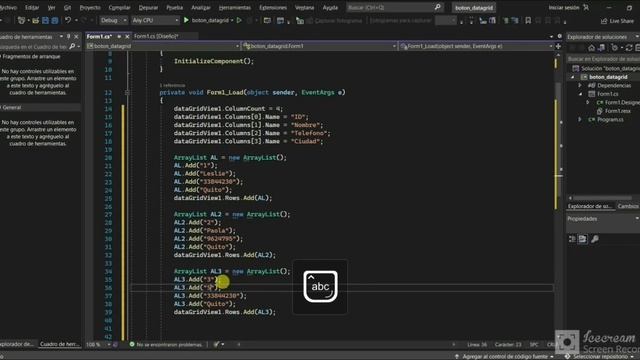Click the Live Share icon
640x360 pixels.
604,21
